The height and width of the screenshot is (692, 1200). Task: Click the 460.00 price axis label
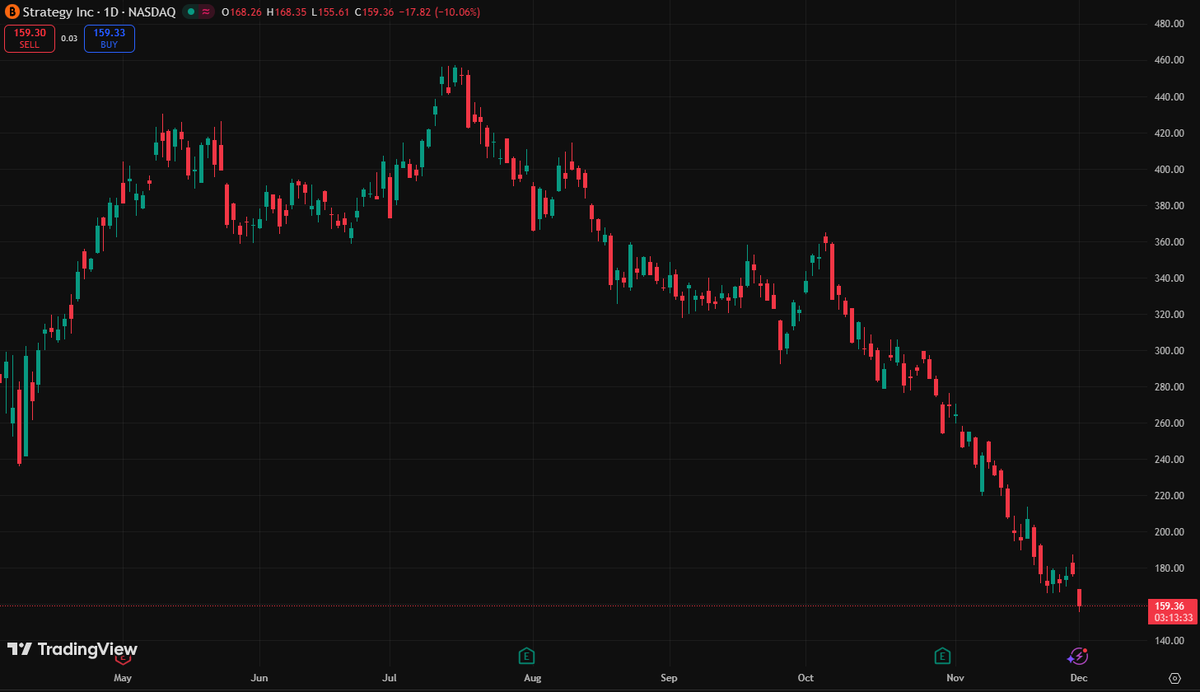pos(1169,60)
